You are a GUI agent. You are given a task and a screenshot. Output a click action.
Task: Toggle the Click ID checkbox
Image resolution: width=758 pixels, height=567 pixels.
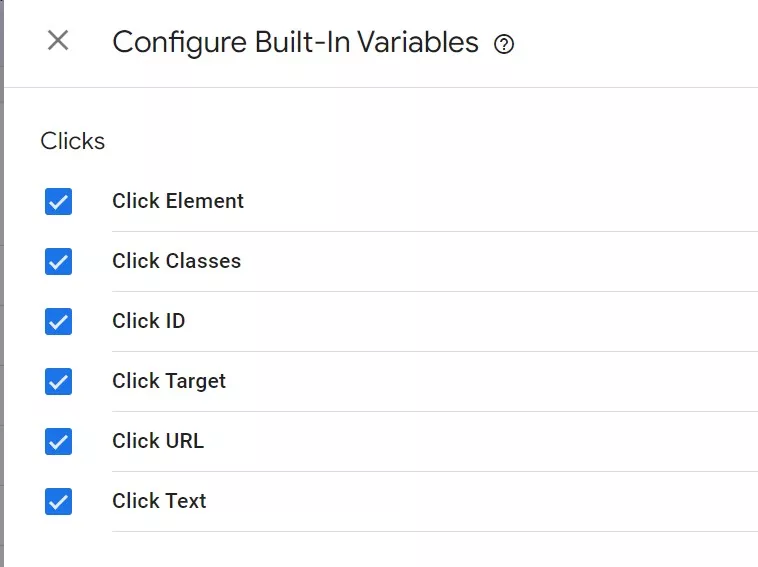tap(58, 321)
